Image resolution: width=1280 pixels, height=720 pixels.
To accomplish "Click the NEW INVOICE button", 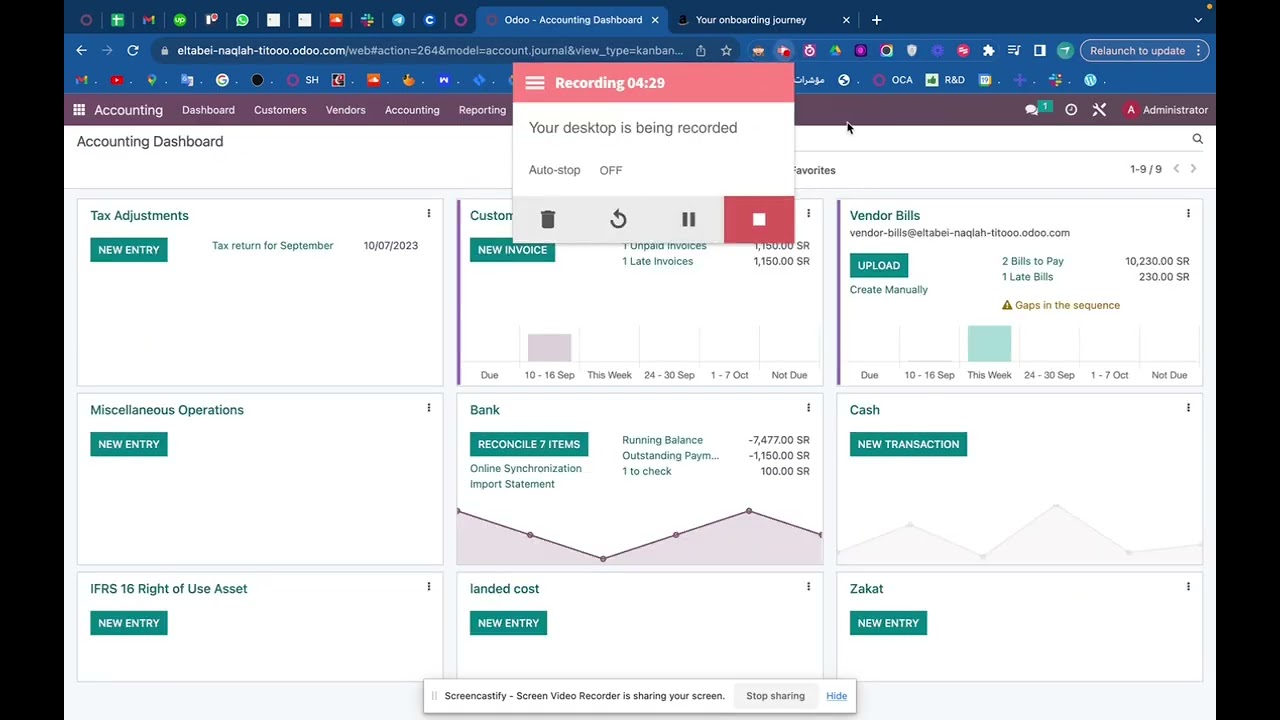I will click(512, 250).
